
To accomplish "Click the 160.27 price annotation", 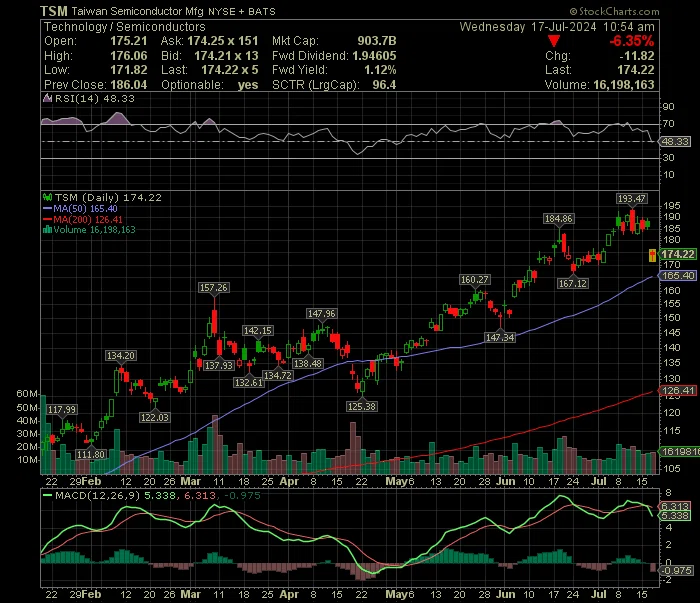I will [x=475, y=279].
